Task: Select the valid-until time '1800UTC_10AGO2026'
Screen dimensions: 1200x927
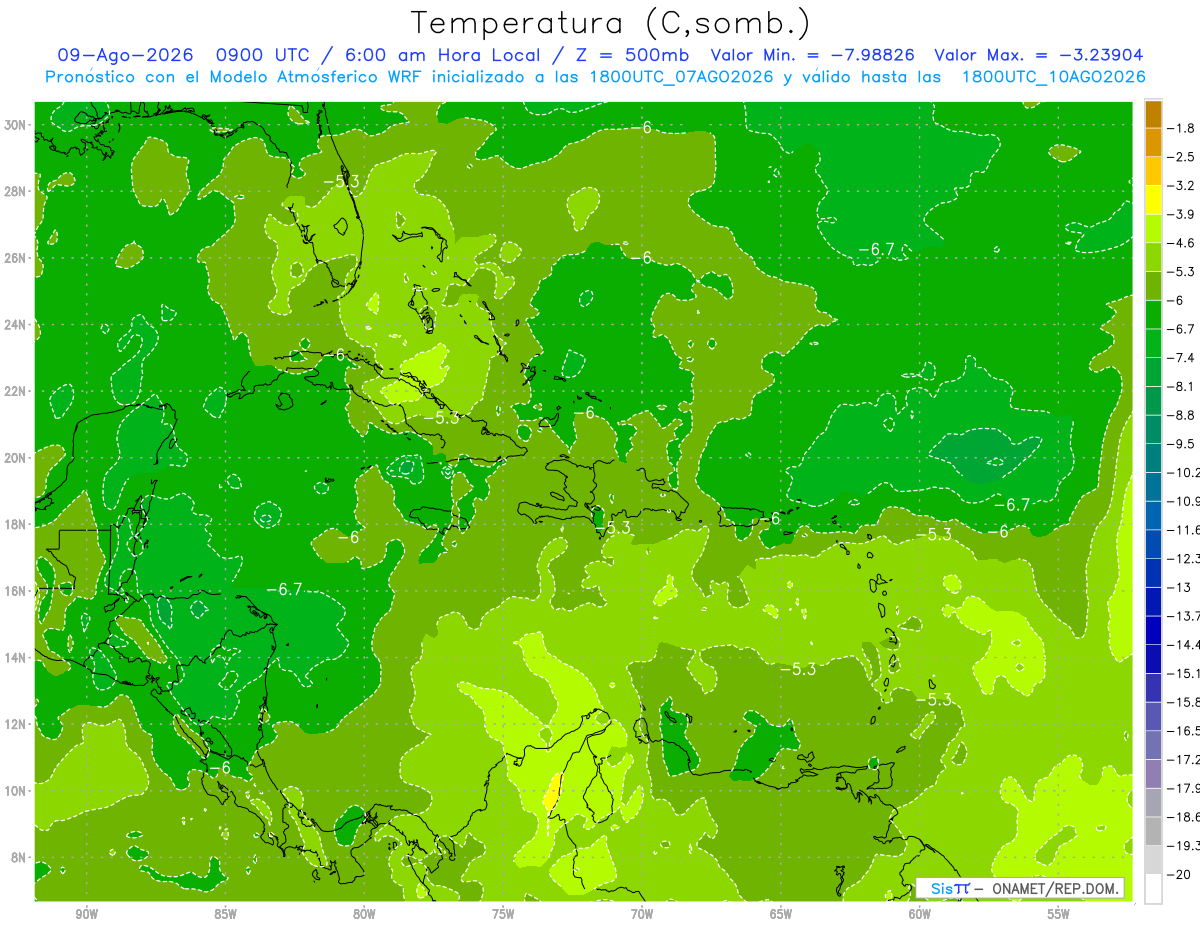Action: click(x=1053, y=77)
